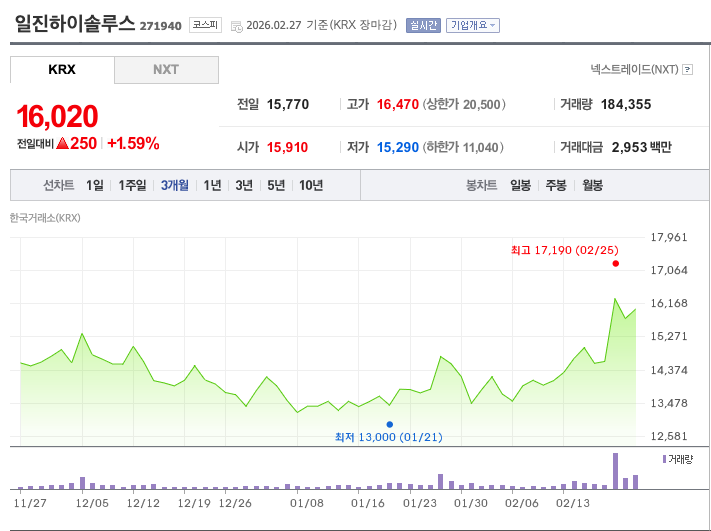The width and height of the screenshot is (711, 531).
Task: Click the 02/13 x-axis date label
Action: (573, 503)
